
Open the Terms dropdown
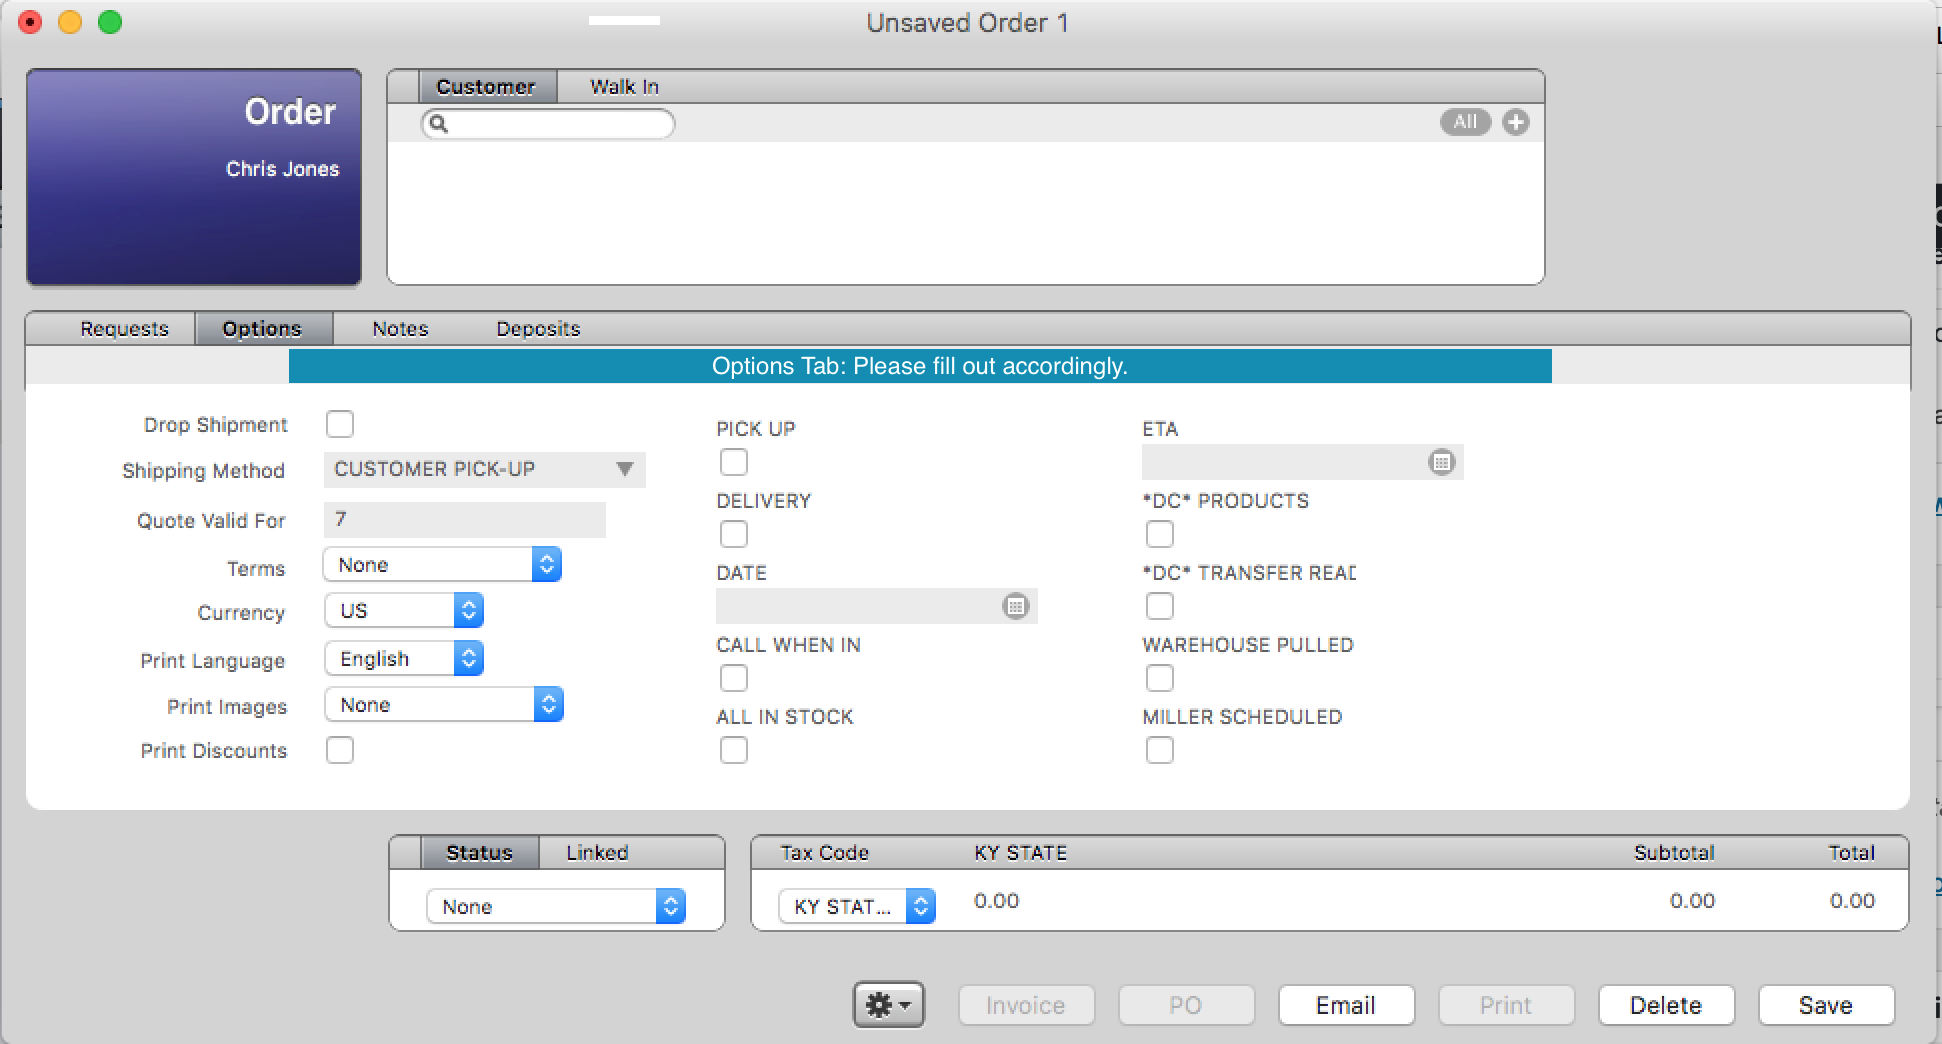coord(442,565)
